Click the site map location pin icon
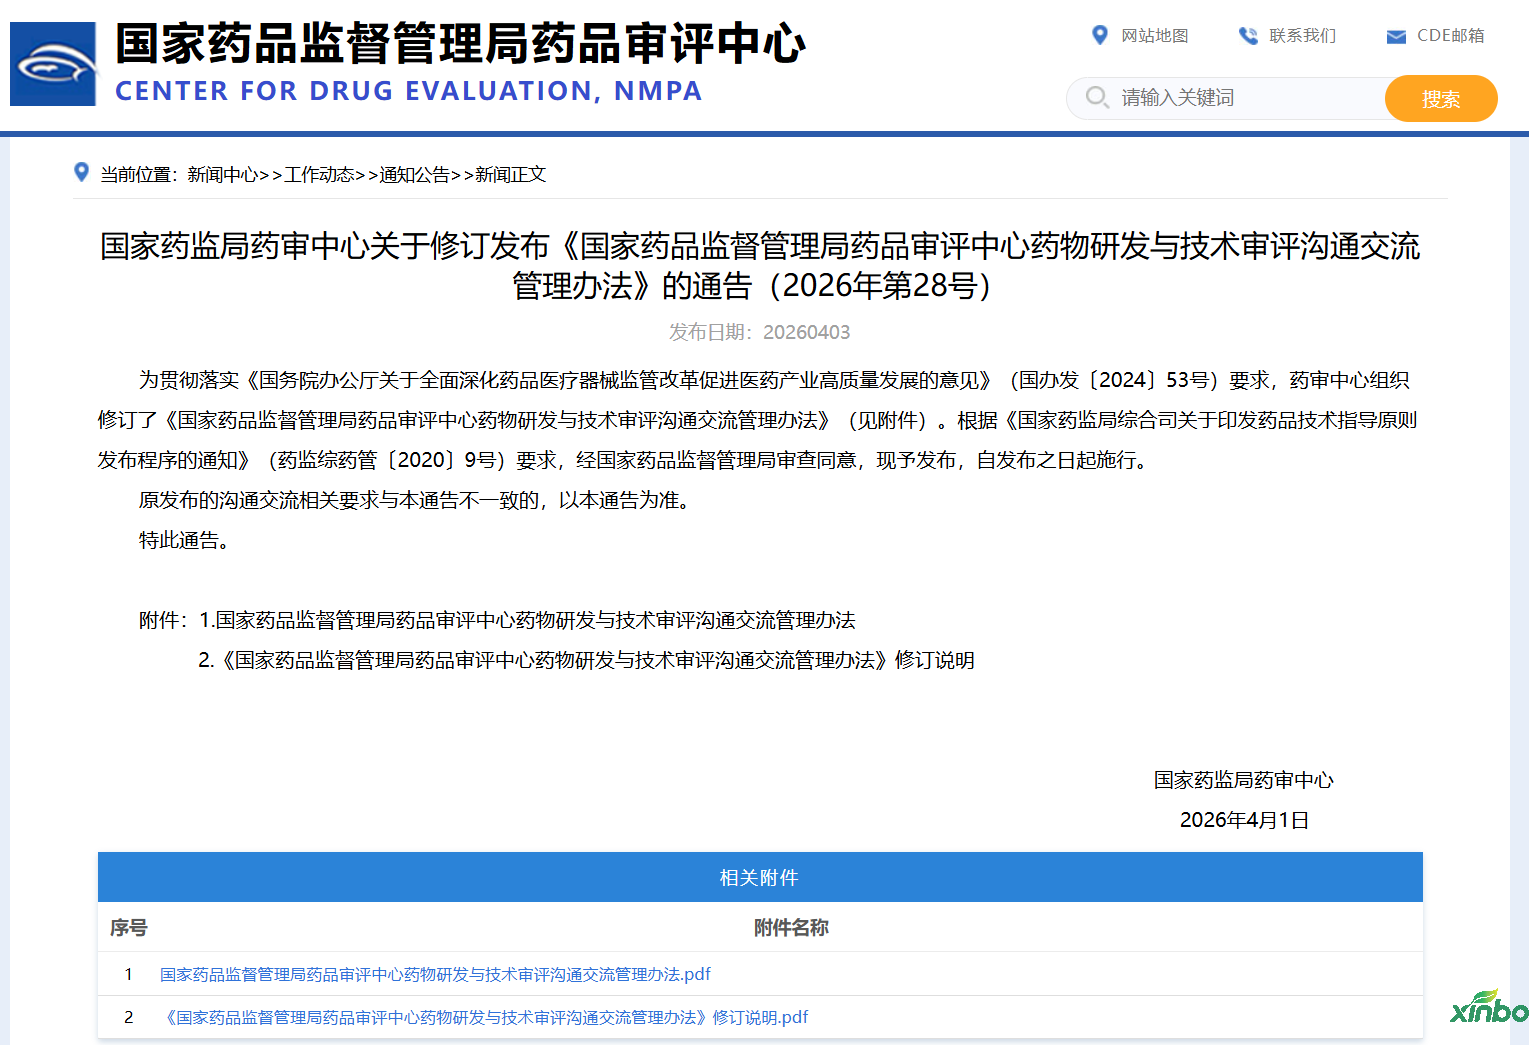This screenshot has height=1045, width=1529. pos(1099,35)
